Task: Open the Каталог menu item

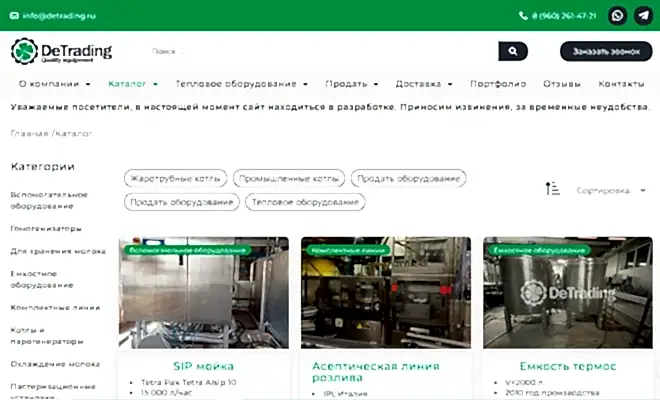Action: click(127, 84)
